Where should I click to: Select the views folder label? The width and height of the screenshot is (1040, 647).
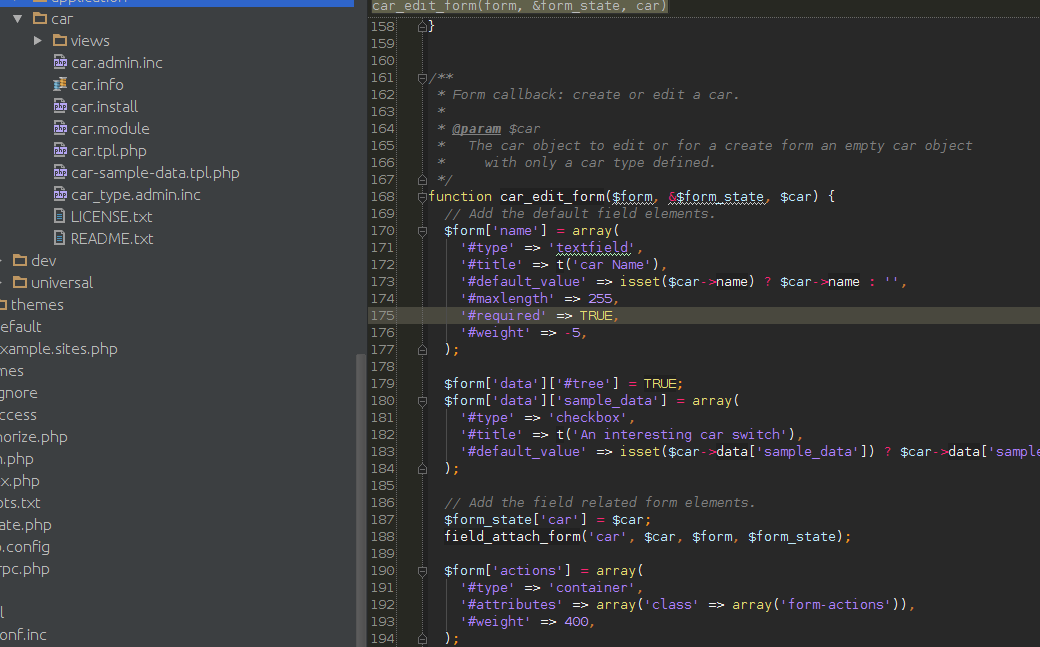coord(90,40)
